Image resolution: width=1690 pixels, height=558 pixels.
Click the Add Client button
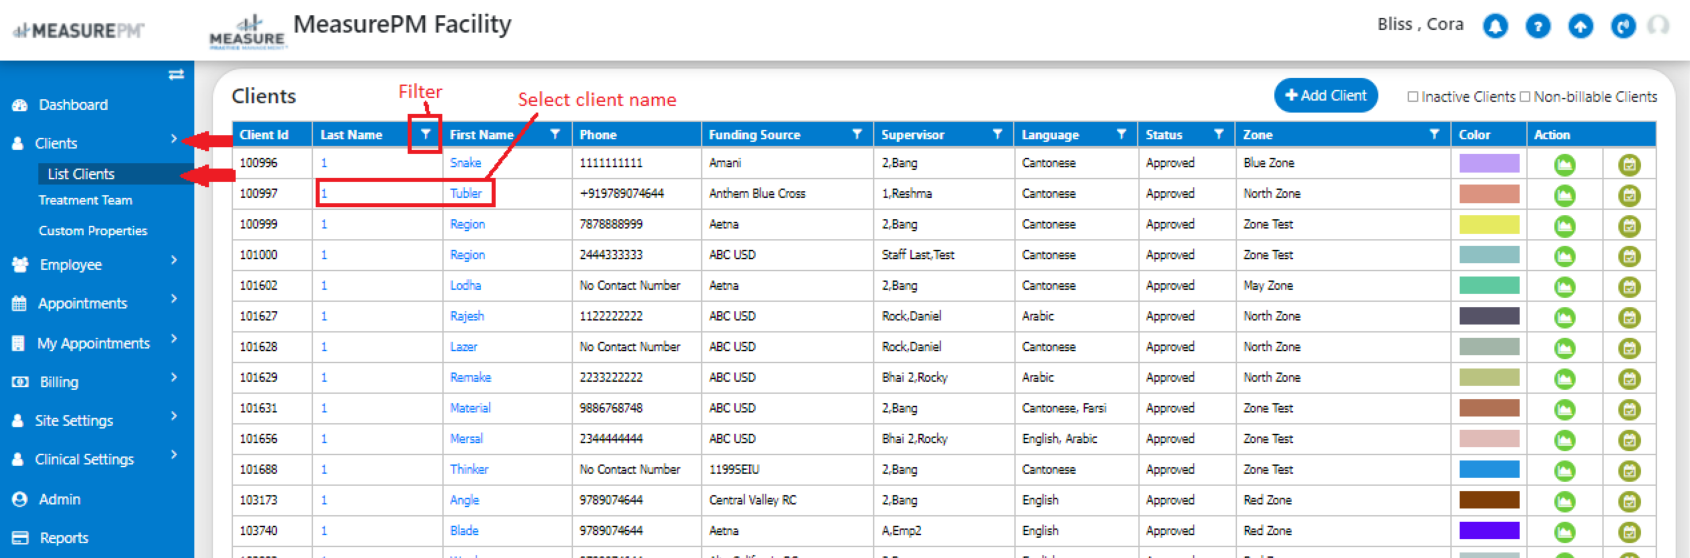(1326, 95)
